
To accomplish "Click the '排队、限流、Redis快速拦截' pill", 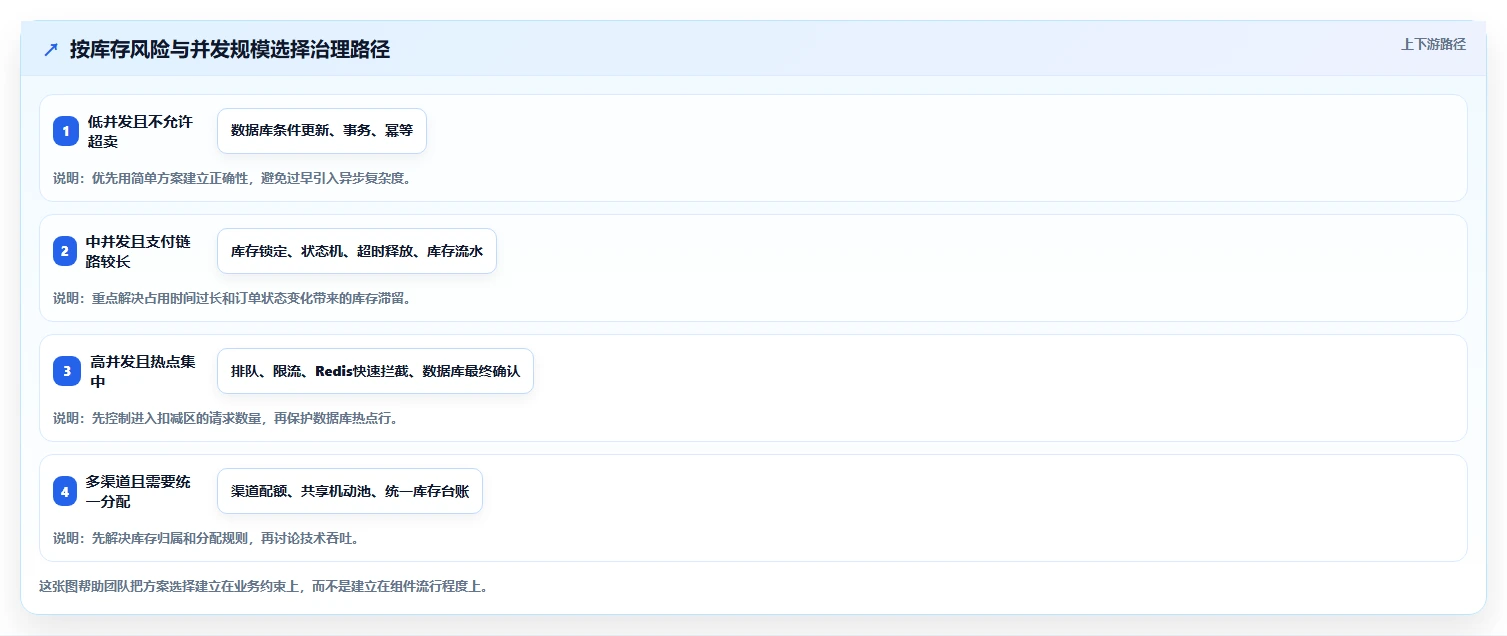I will tap(375, 371).
